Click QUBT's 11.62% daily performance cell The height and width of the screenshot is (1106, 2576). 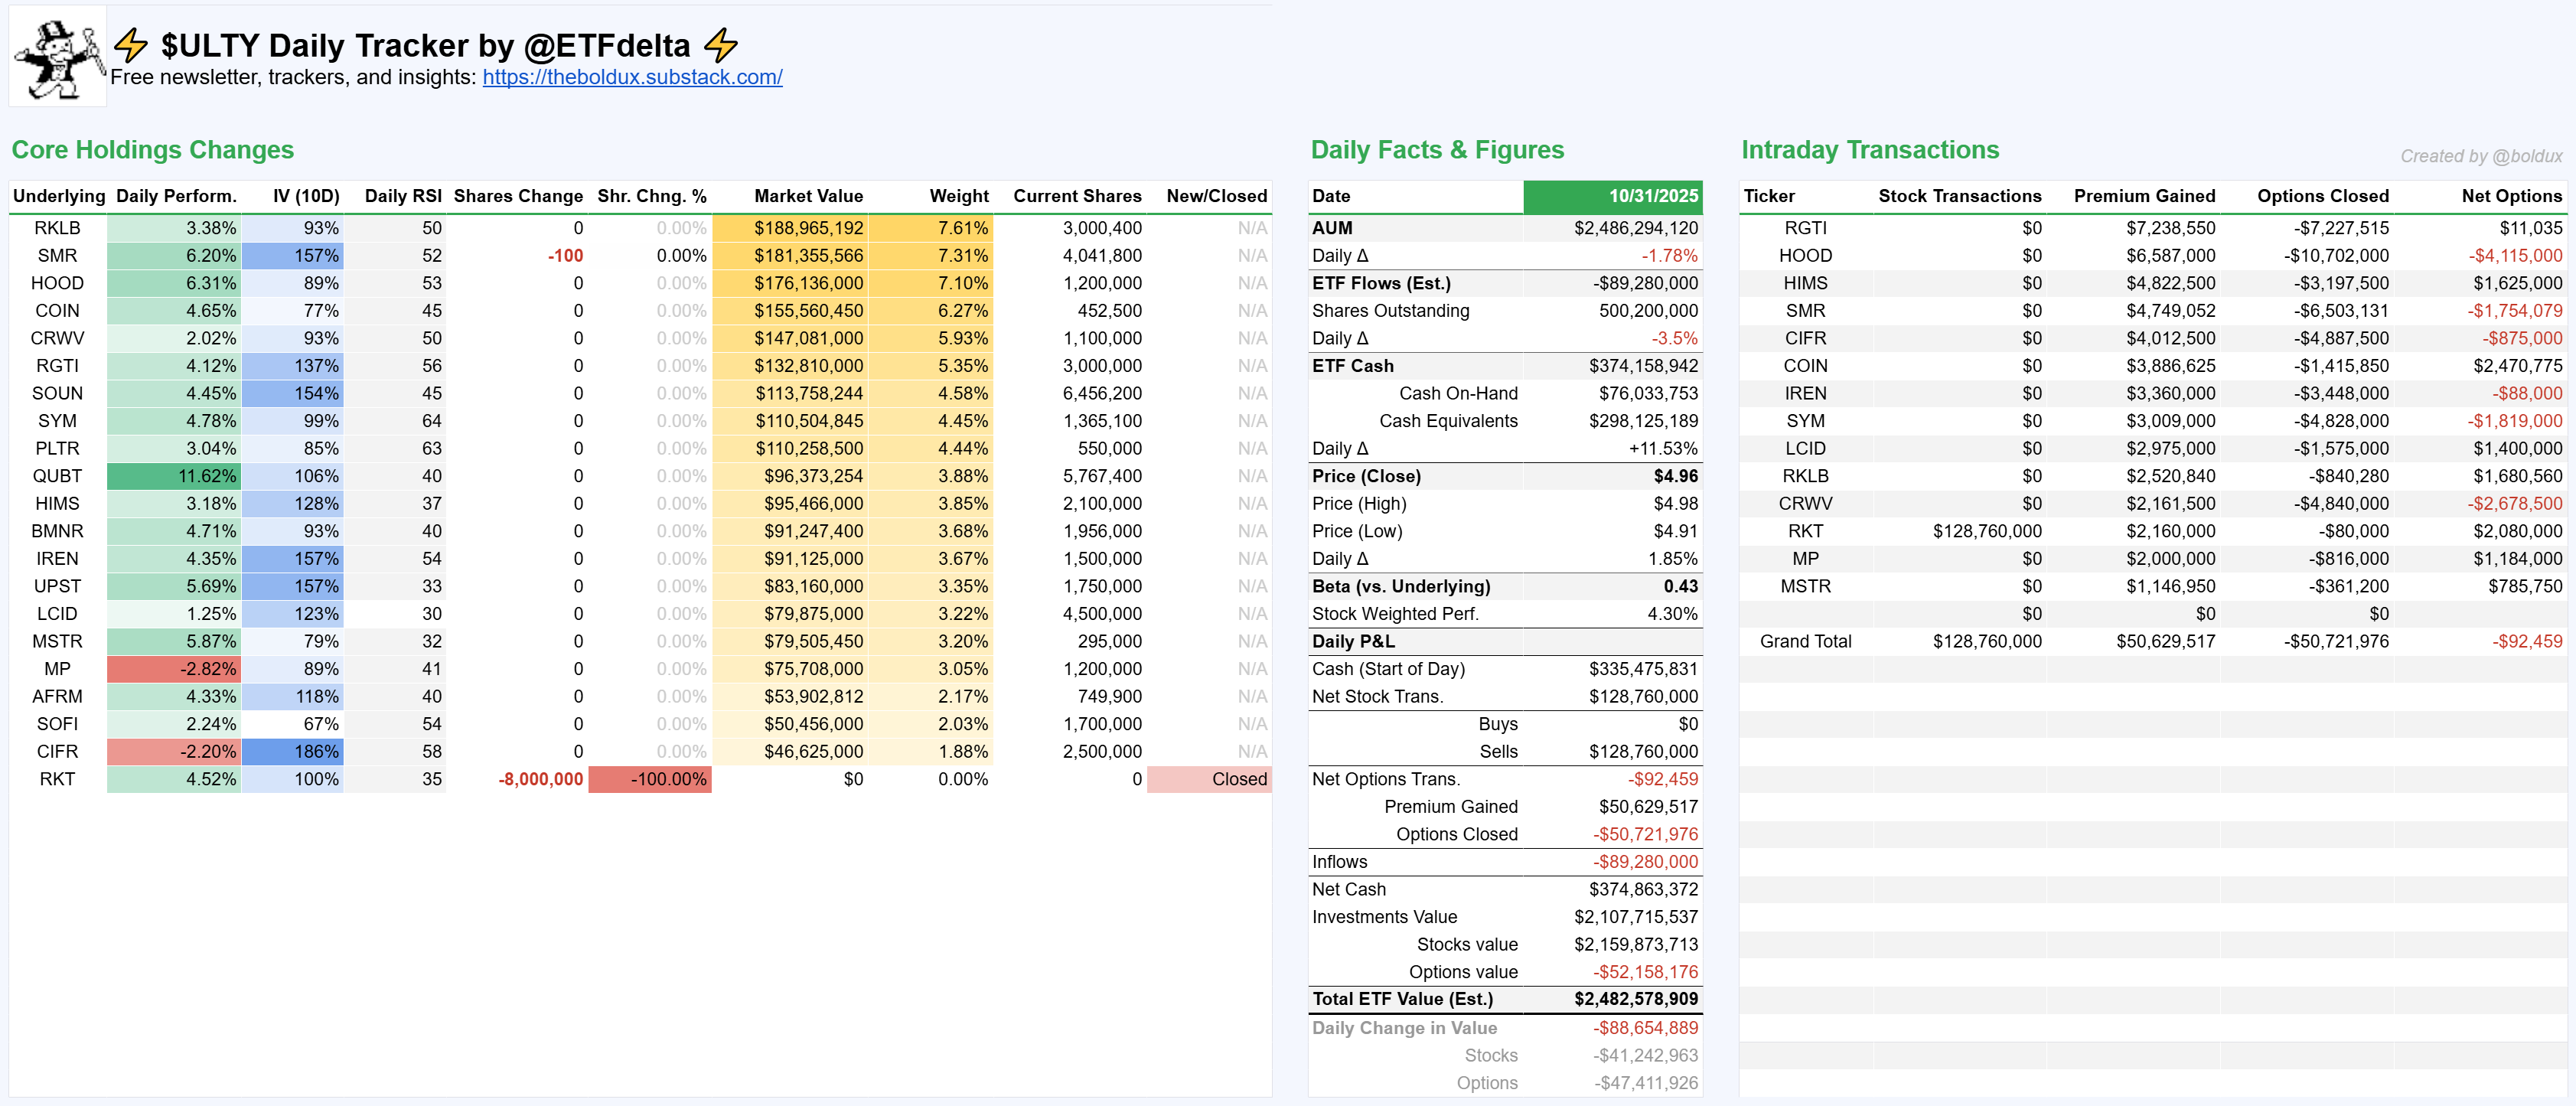pos(174,476)
